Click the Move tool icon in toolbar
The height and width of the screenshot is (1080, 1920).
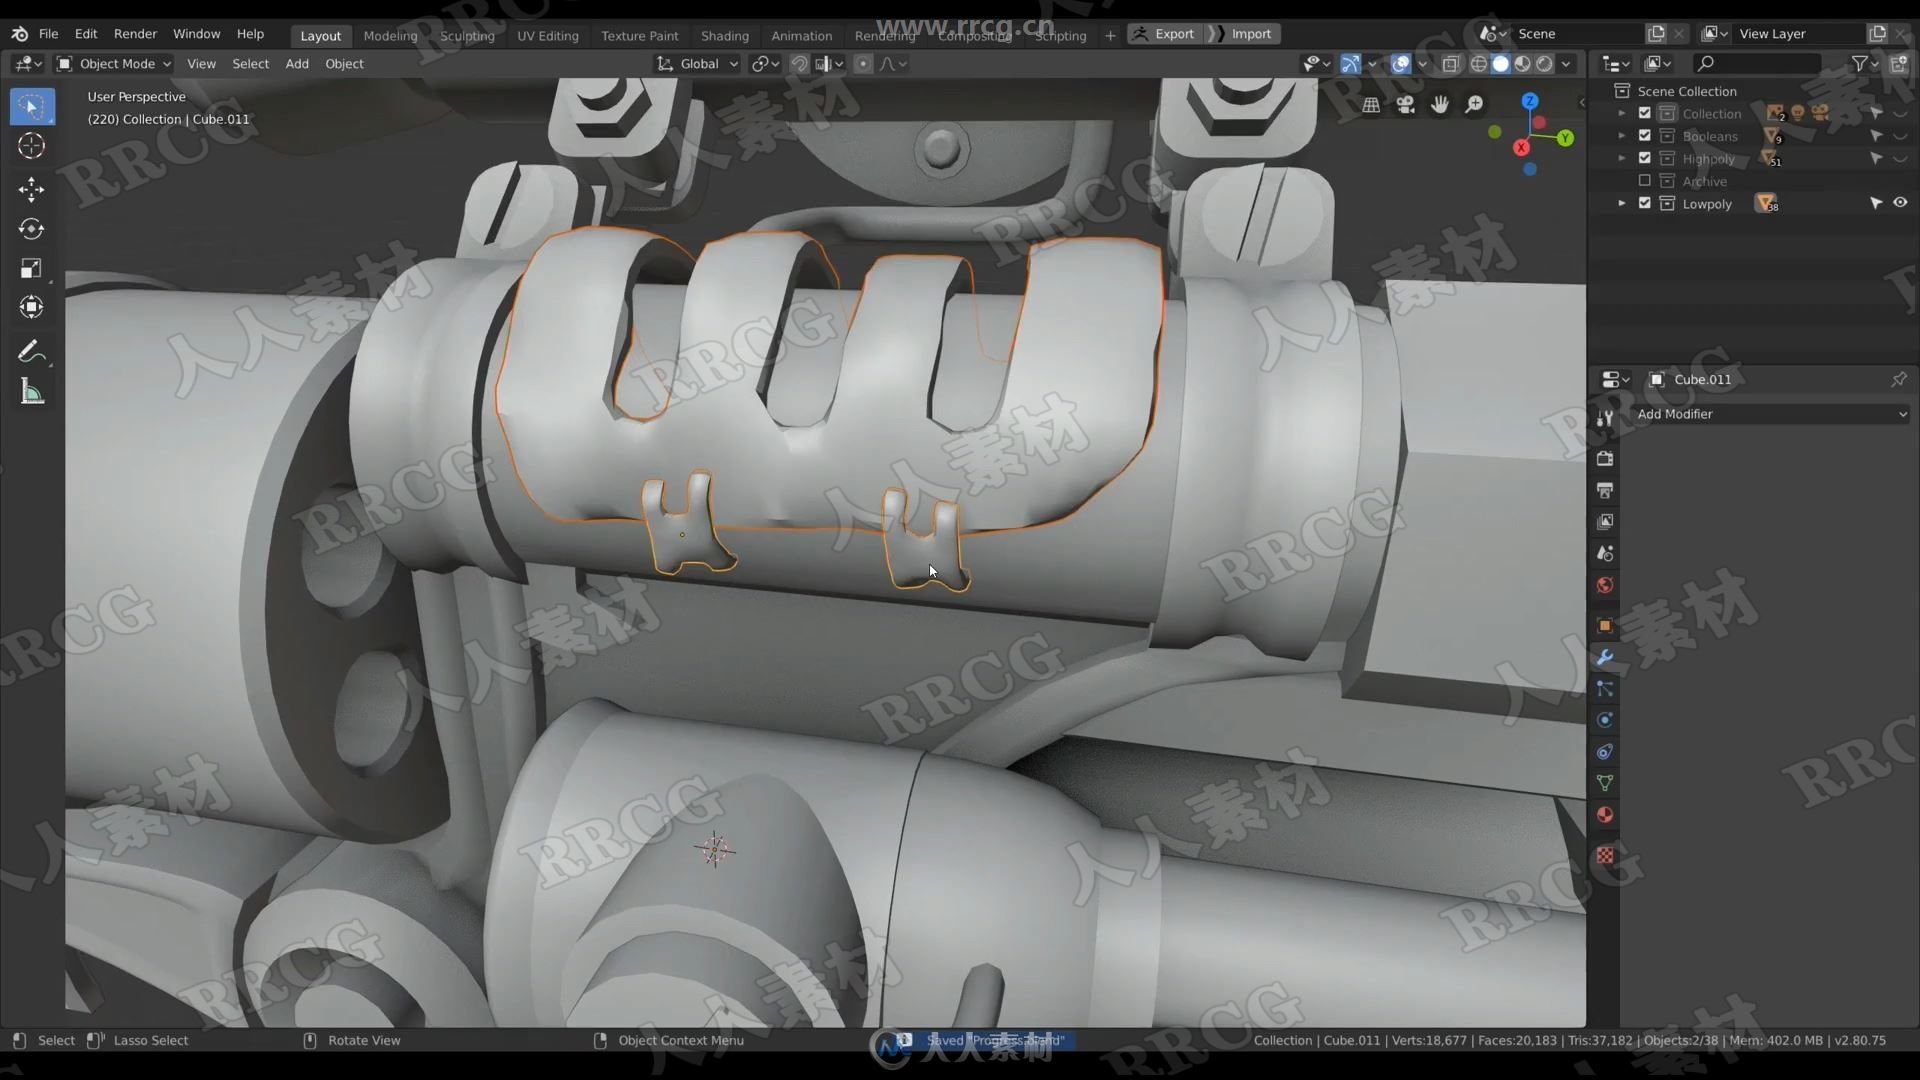[32, 187]
